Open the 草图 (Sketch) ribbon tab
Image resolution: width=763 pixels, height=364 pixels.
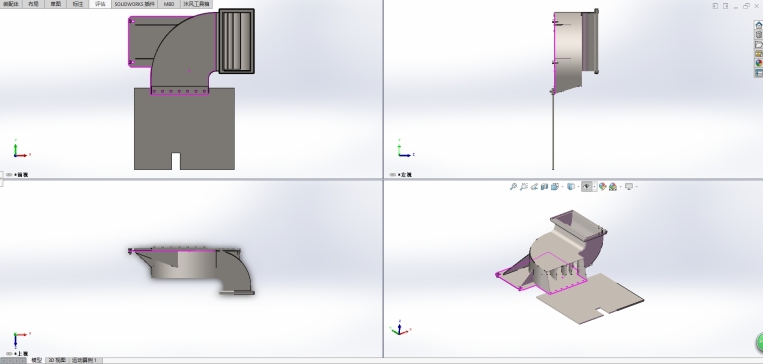tap(56, 4)
